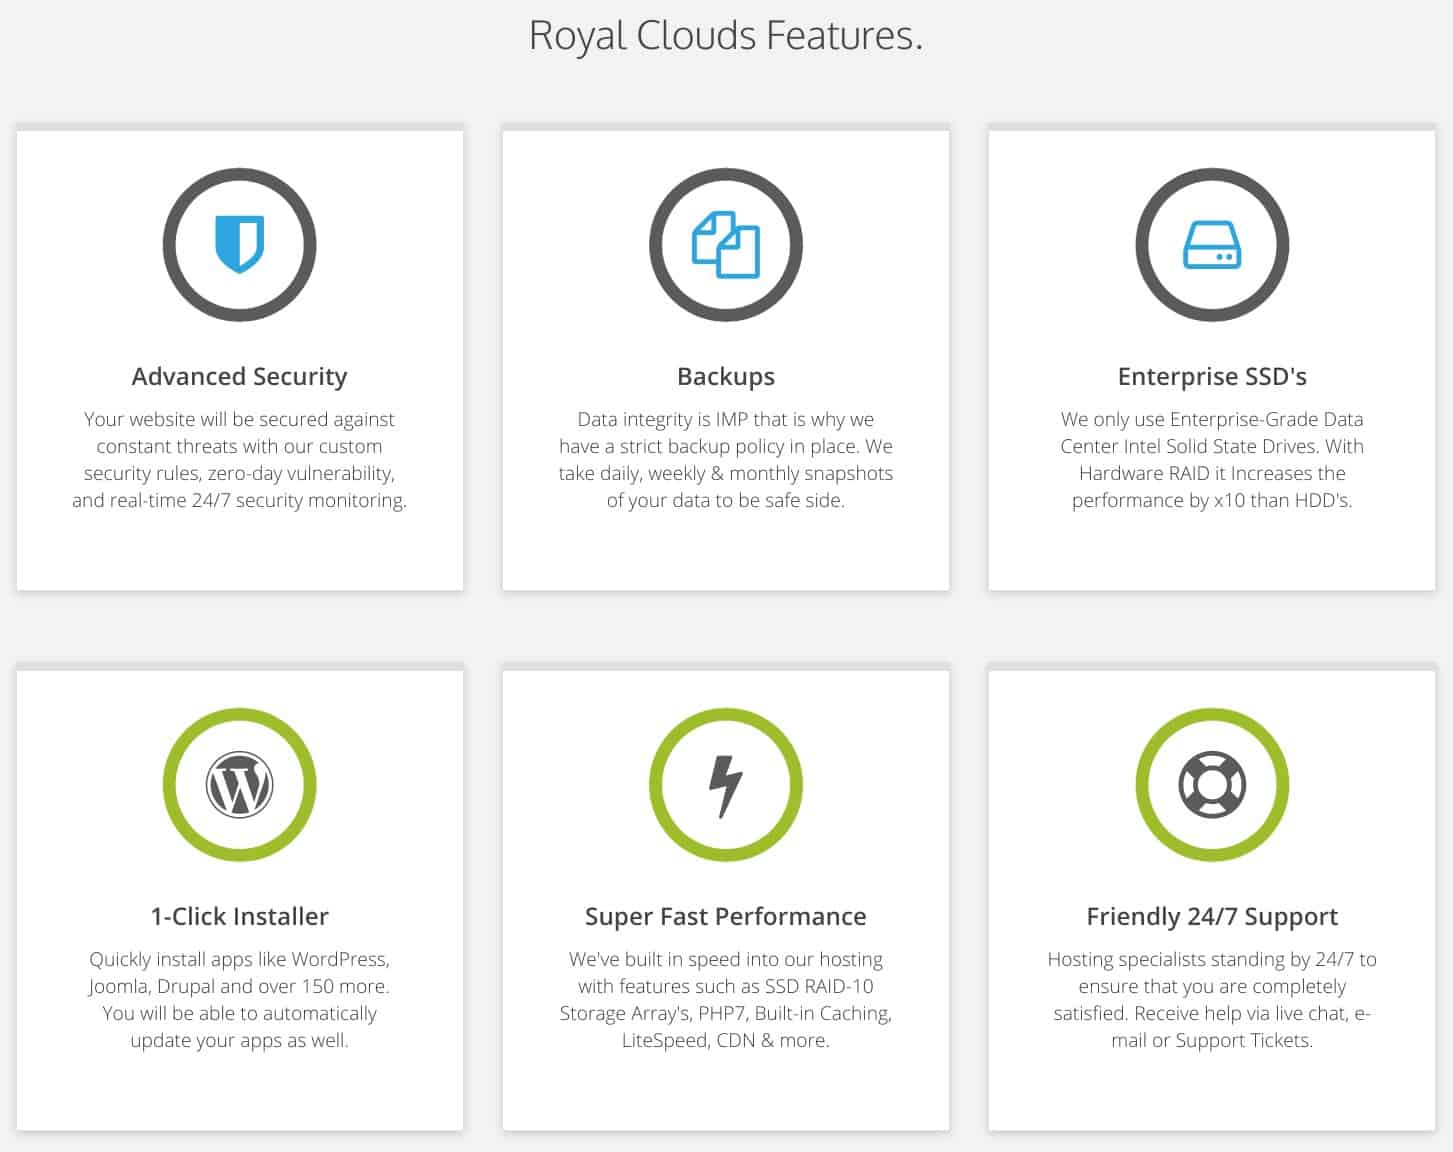Click the Backups description beginning 'Data integrity is IMP'
Viewport: 1453px width, 1152px height.
tap(726, 460)
